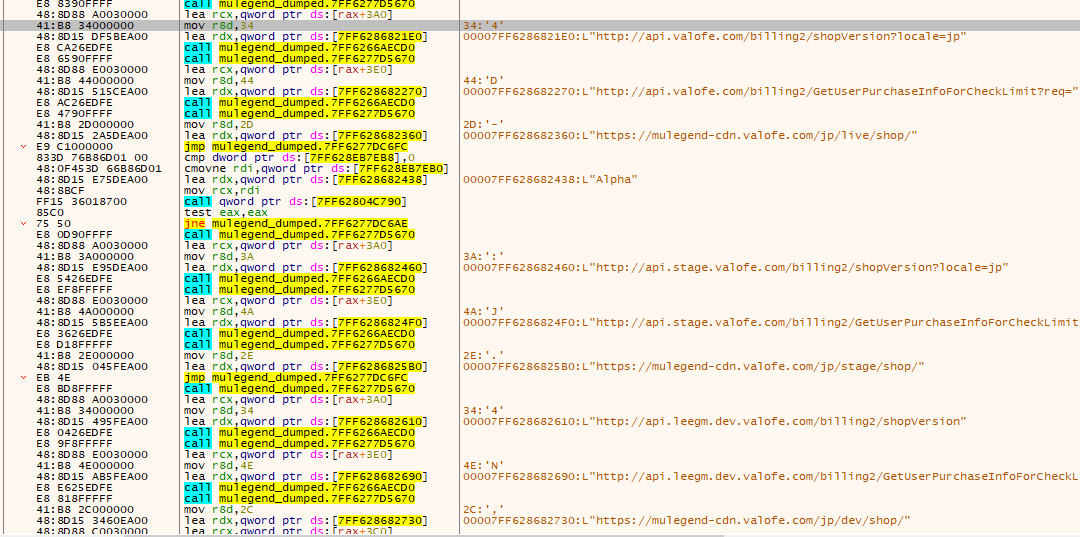Click the jne mulegend_dumped.7FF6277DC6AE instruction
Image resolution: width=1080 pixels, height=537 pixels.
point(296,224)
